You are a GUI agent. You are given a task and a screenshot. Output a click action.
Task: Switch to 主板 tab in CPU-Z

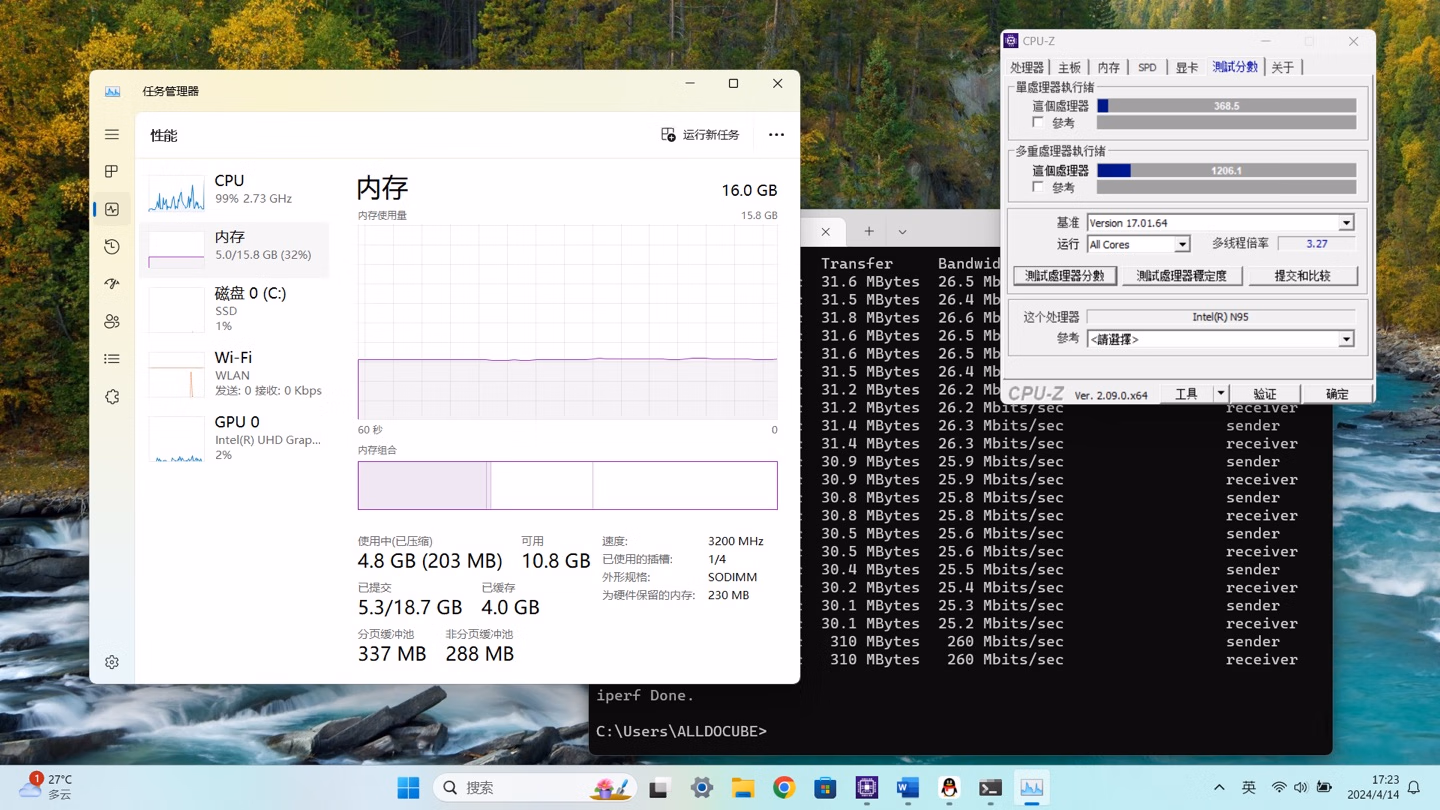point(1070,67)
